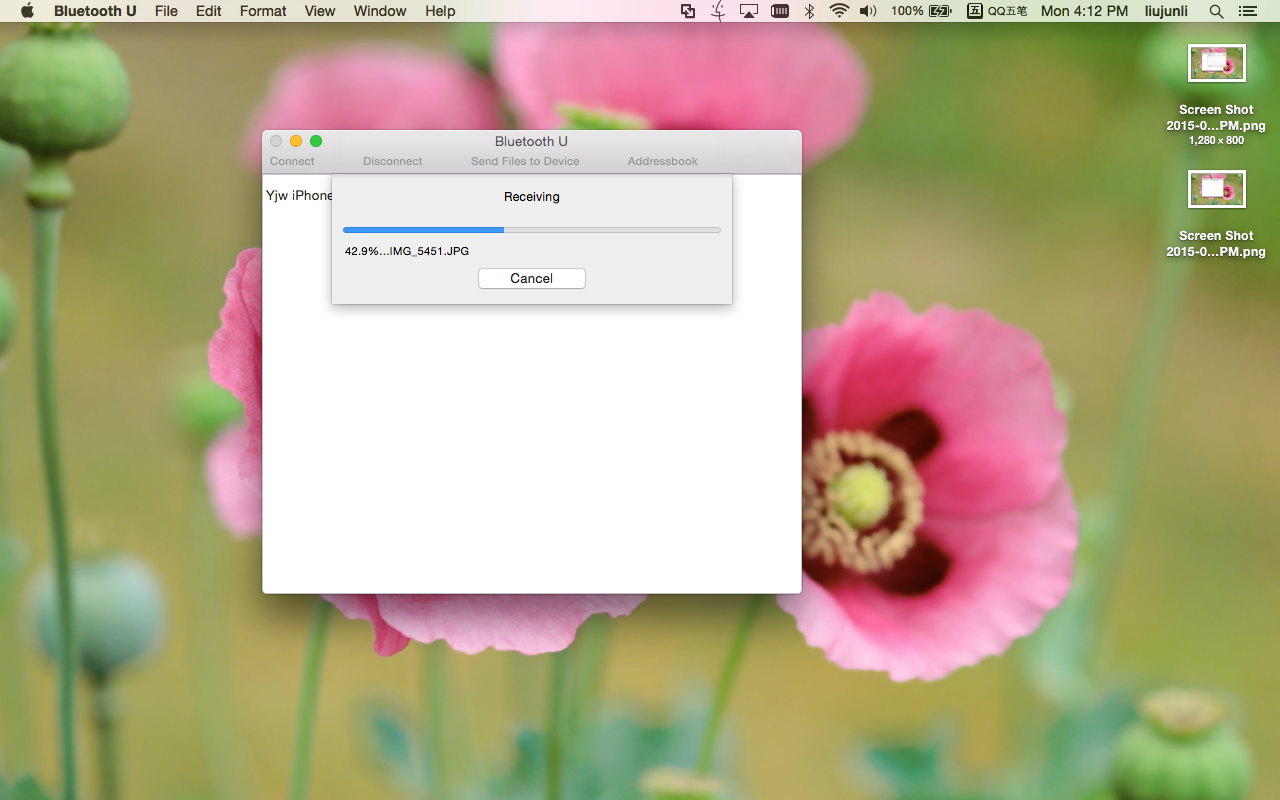
Task: Click the 42.9%...IMG_5451.JPG status text
Action: 407,251
